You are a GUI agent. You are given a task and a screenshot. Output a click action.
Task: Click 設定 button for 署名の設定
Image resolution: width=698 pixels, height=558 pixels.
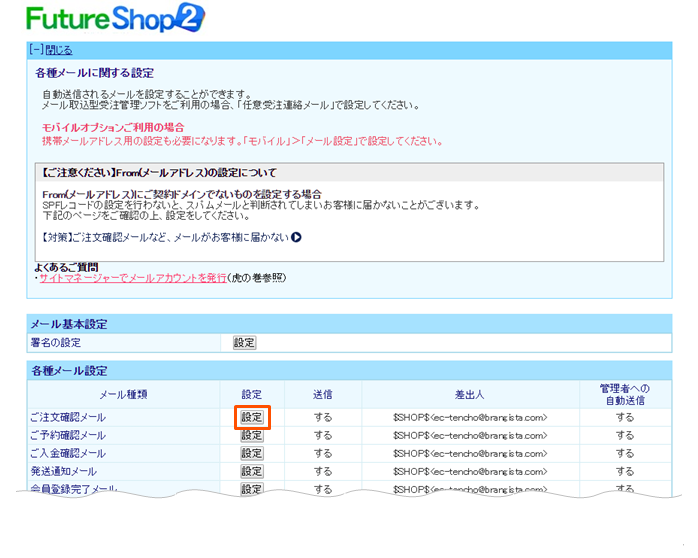click(x=244, y=342)
